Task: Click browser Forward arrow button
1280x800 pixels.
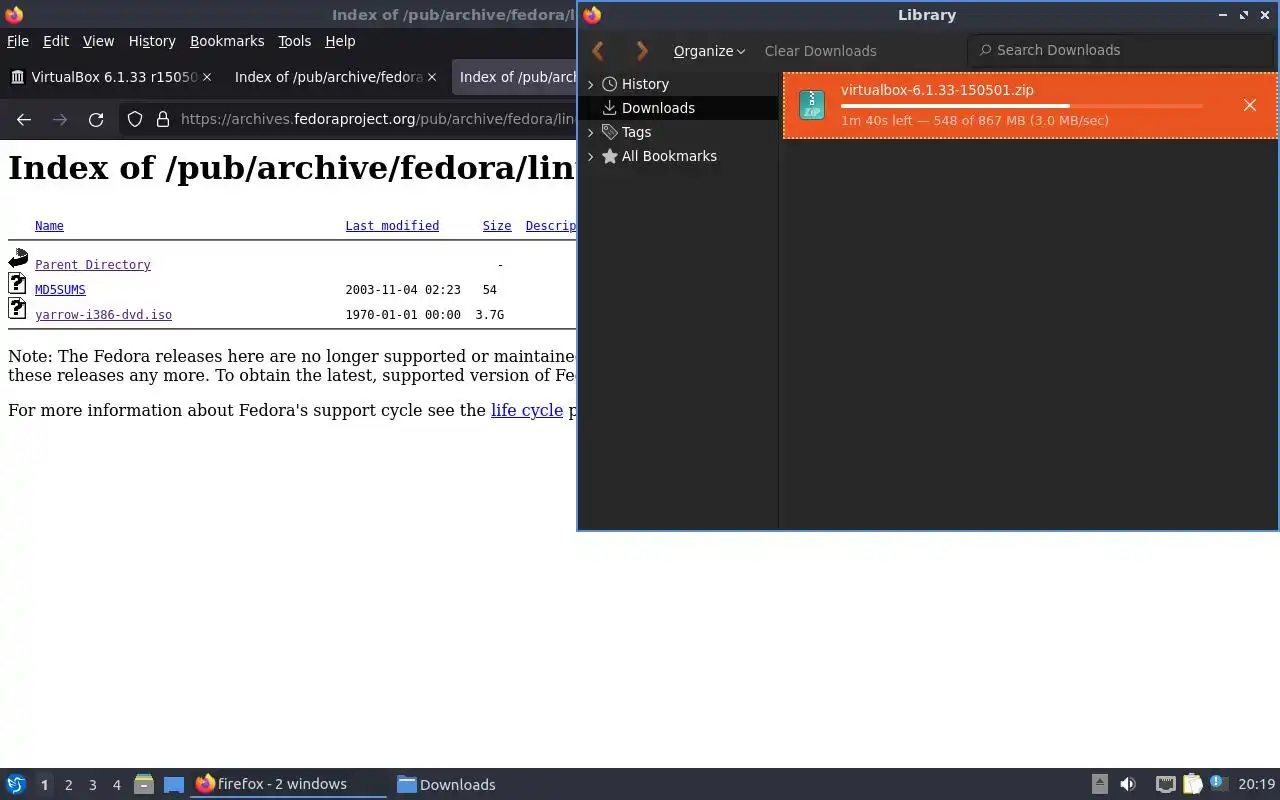Action: 60,119
